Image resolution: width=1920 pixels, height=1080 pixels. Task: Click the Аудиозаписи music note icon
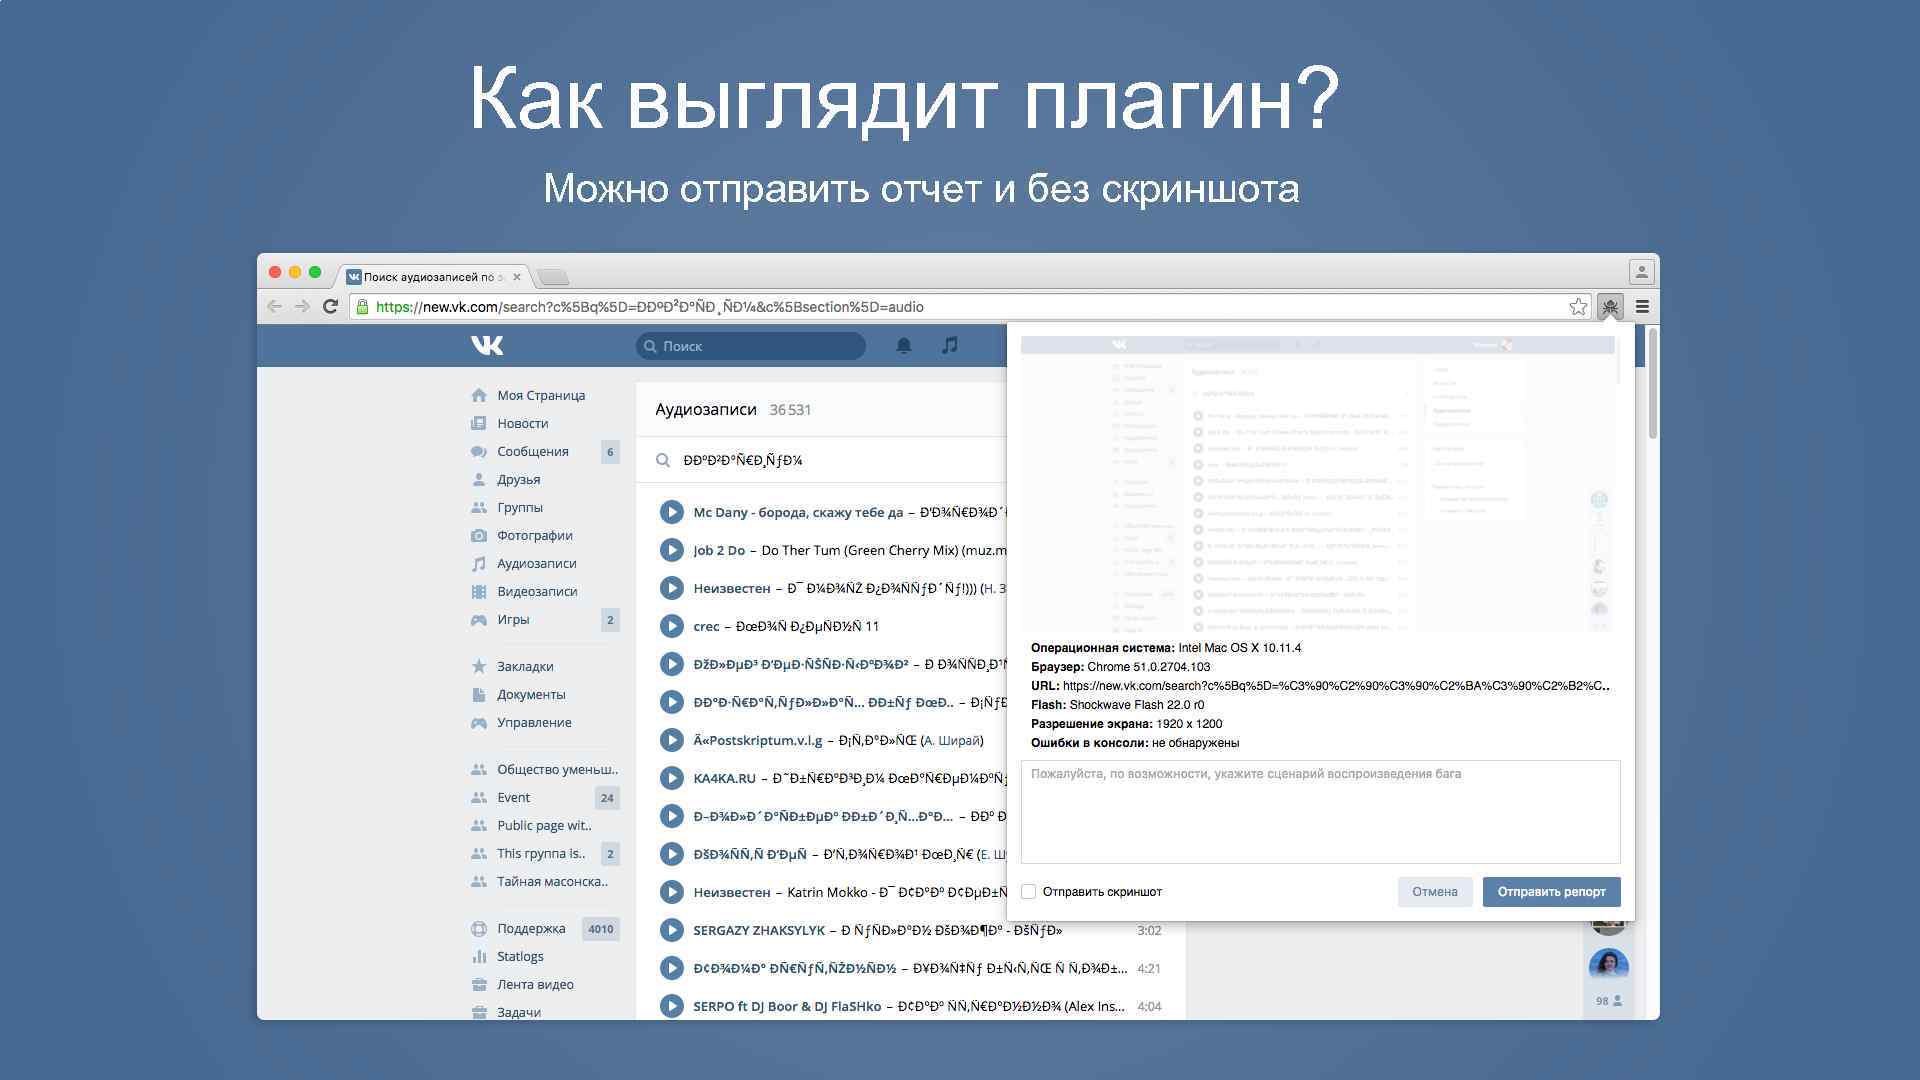tap(480, 563)
